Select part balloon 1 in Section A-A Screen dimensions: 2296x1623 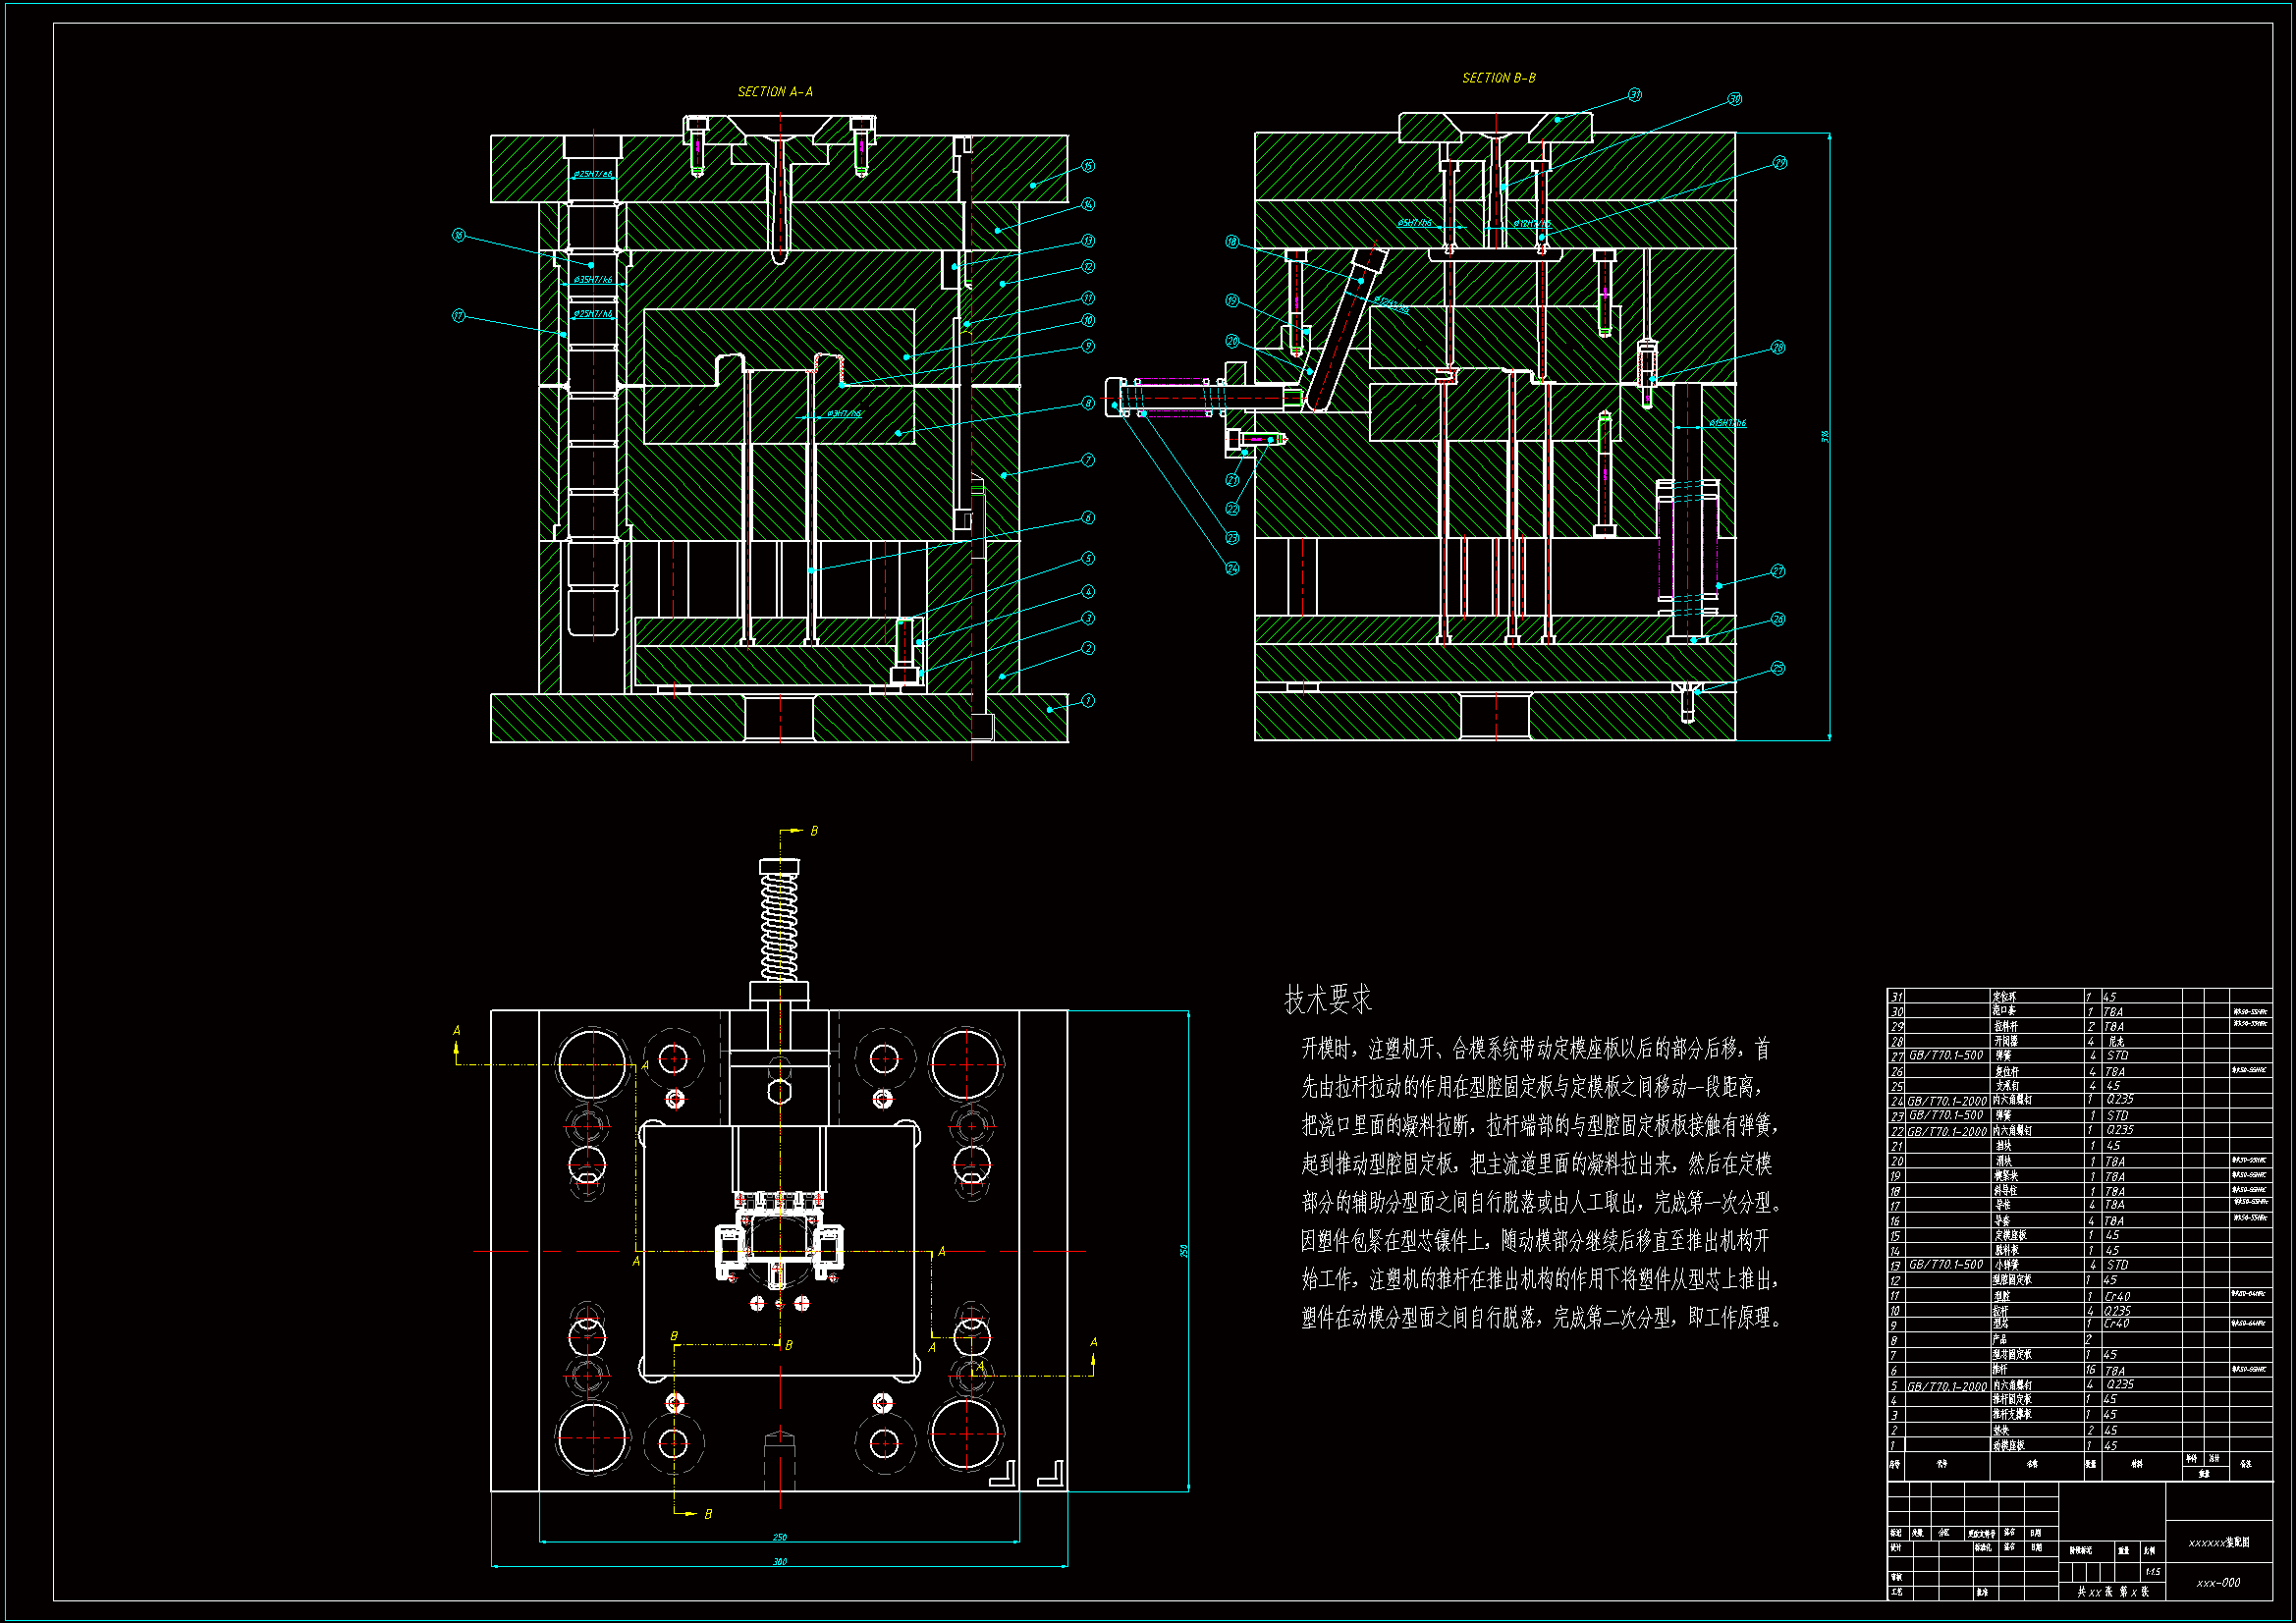coord(1088,701)
